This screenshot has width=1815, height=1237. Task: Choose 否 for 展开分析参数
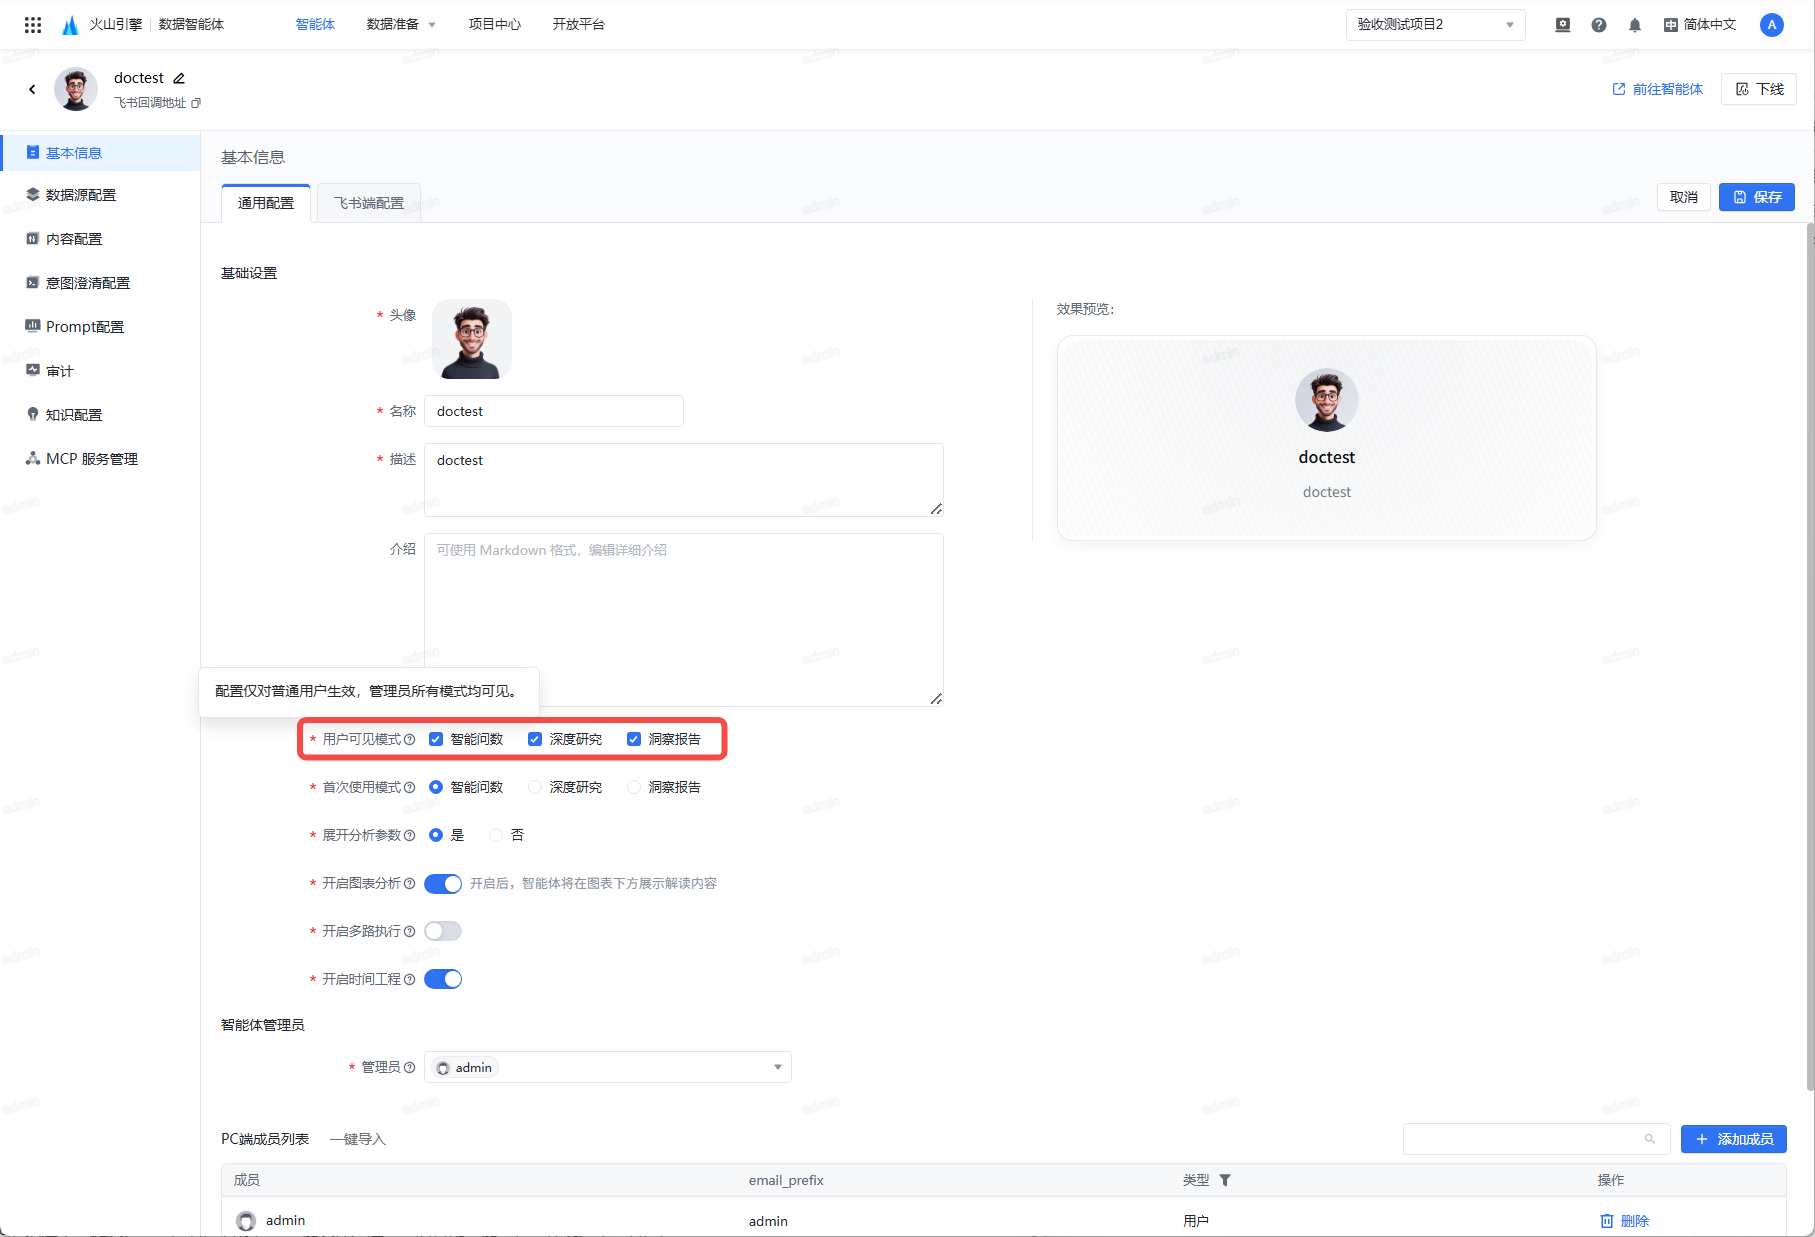(x=496, y=835)
